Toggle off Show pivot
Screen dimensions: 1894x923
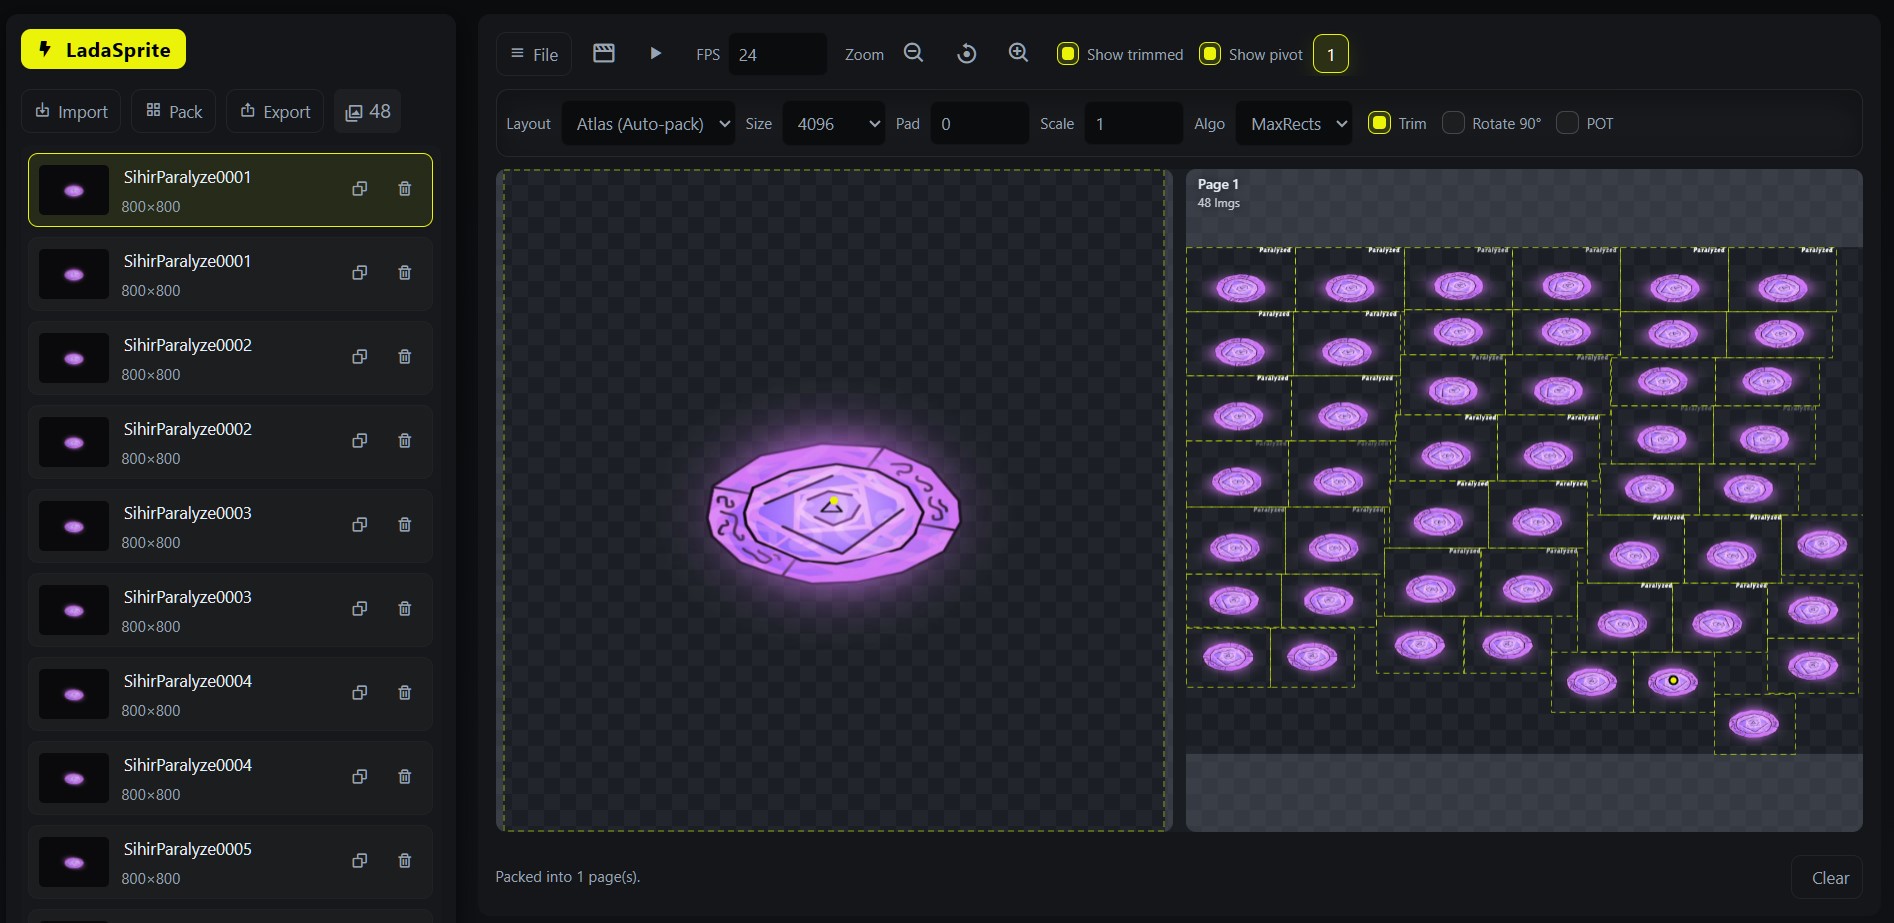point(1210,54)
